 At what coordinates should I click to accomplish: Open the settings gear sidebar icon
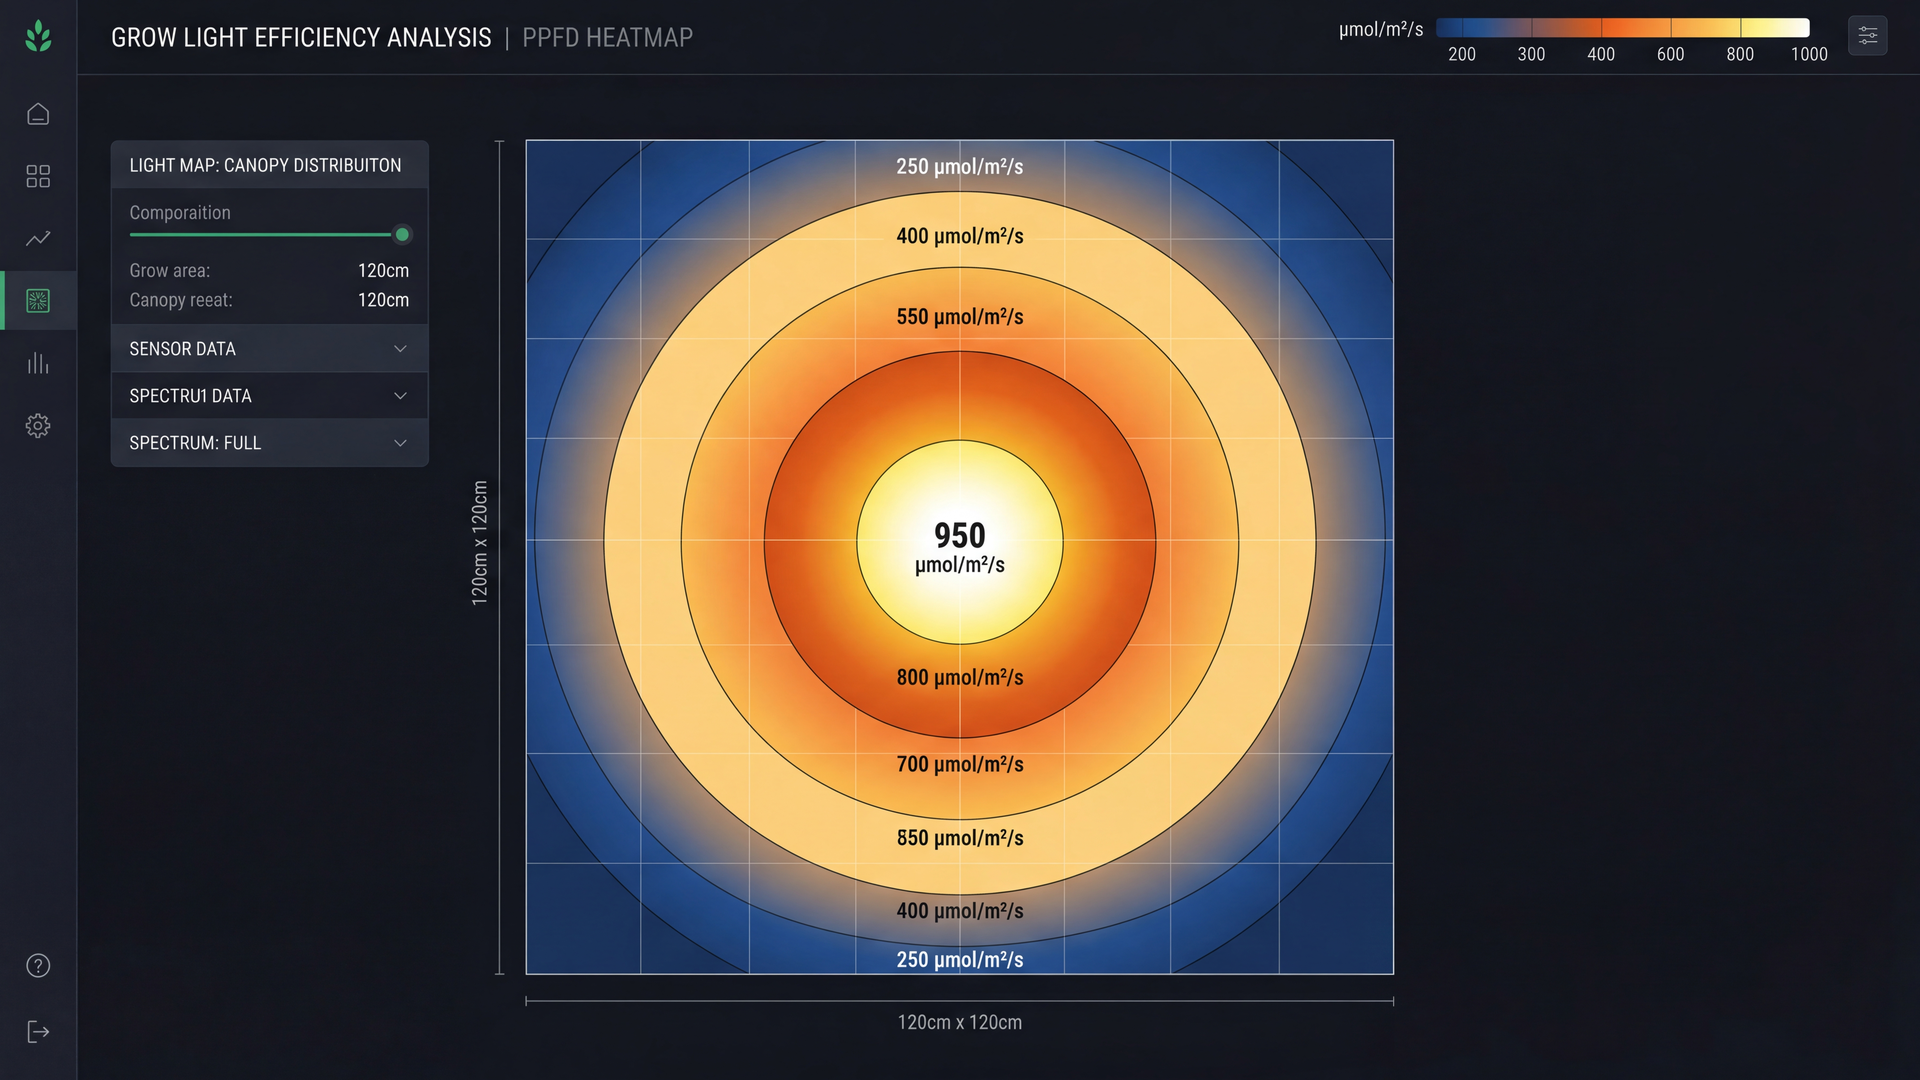pyautogui.click(x=38, y=425)
